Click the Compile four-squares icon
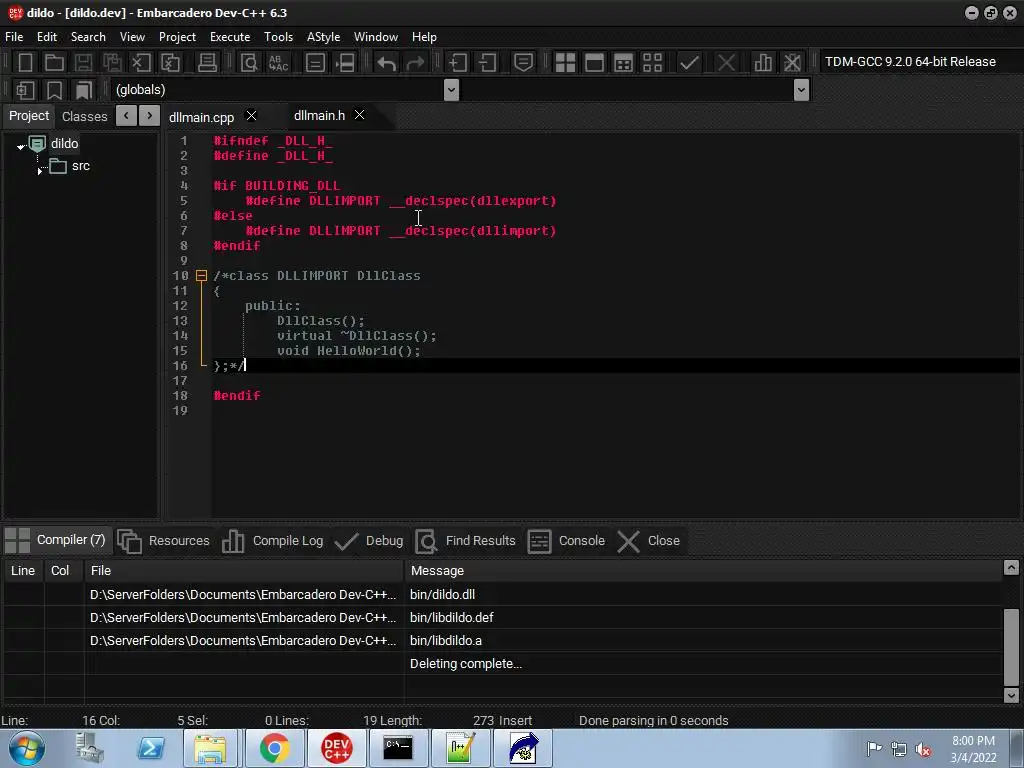1024x768 pixels. [565, 63]
